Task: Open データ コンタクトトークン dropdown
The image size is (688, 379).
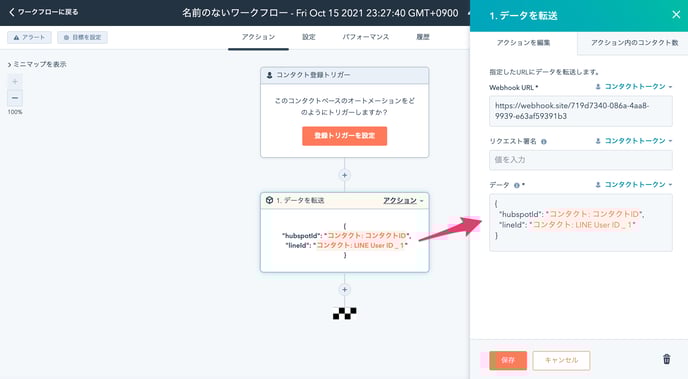Action: 634,185
